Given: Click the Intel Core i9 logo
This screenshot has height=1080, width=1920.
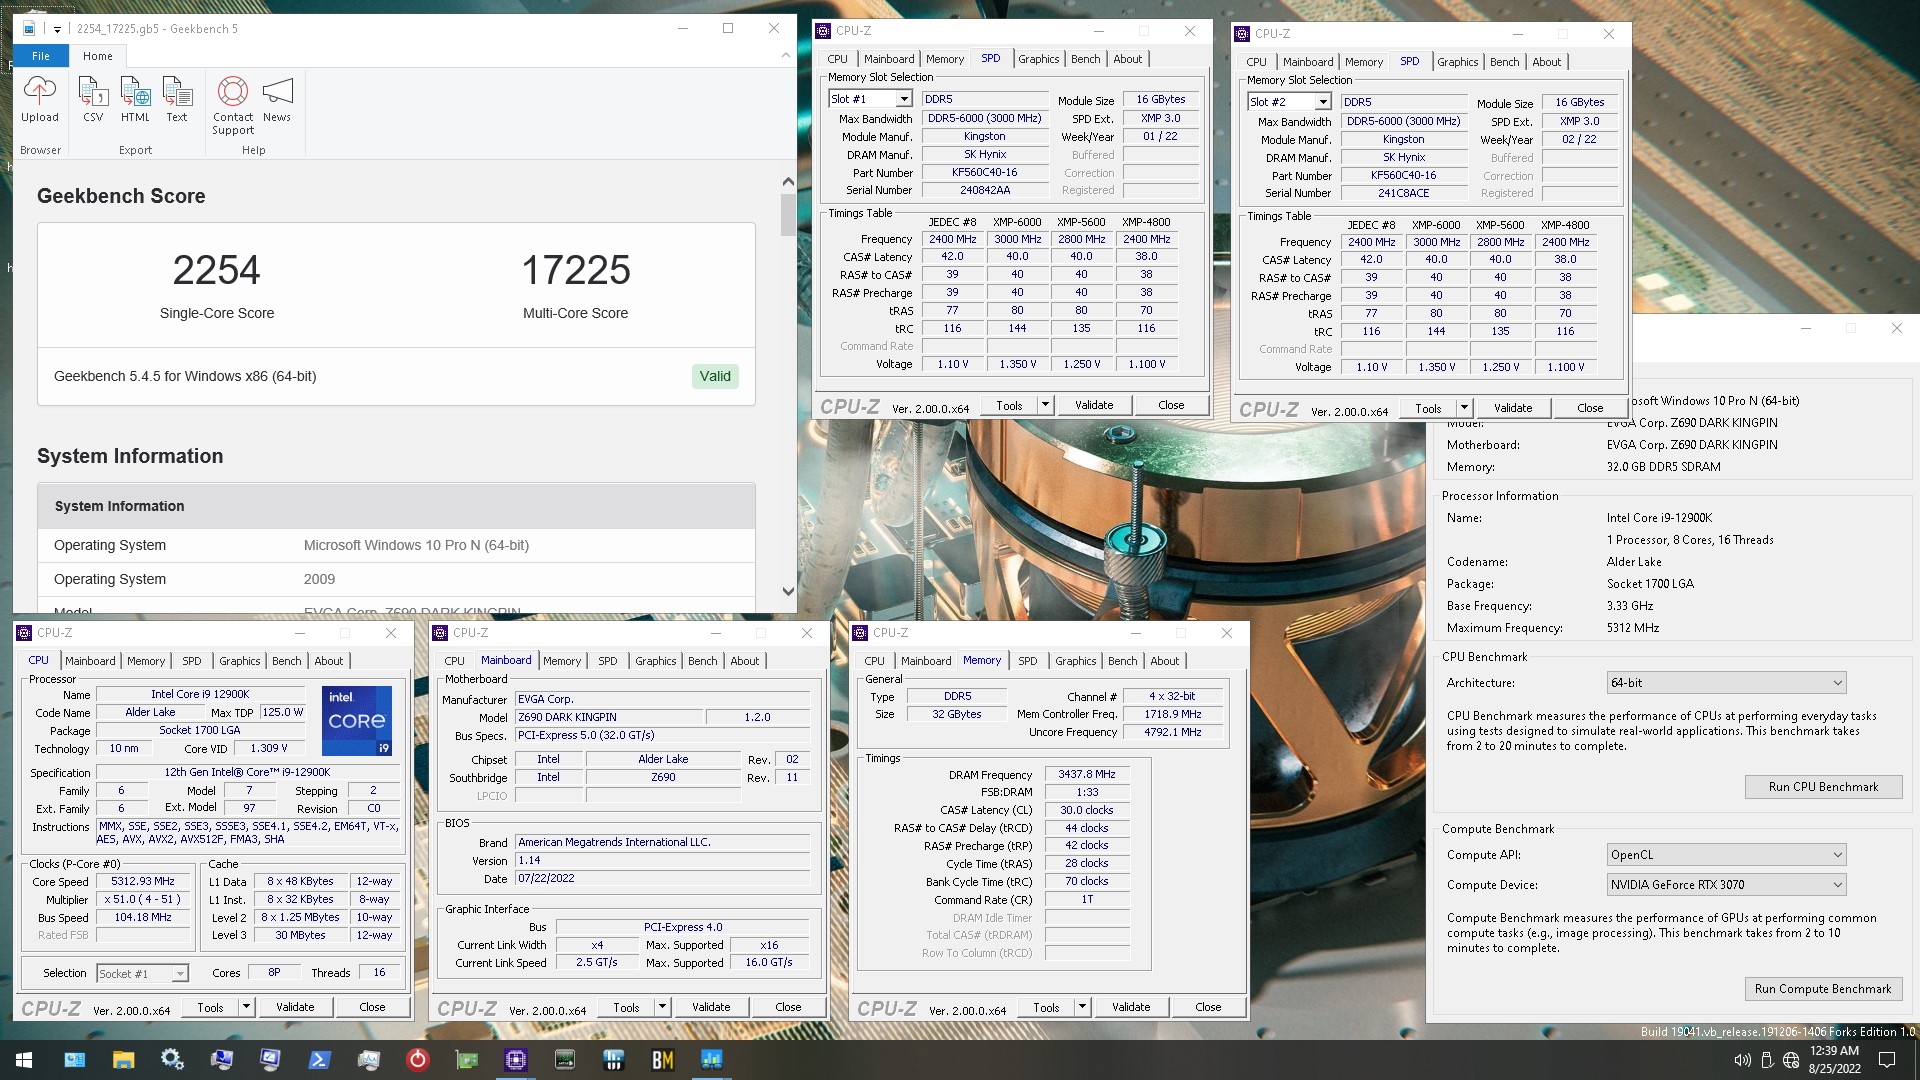Looking at the screenshot, I should tap(357, 720).
